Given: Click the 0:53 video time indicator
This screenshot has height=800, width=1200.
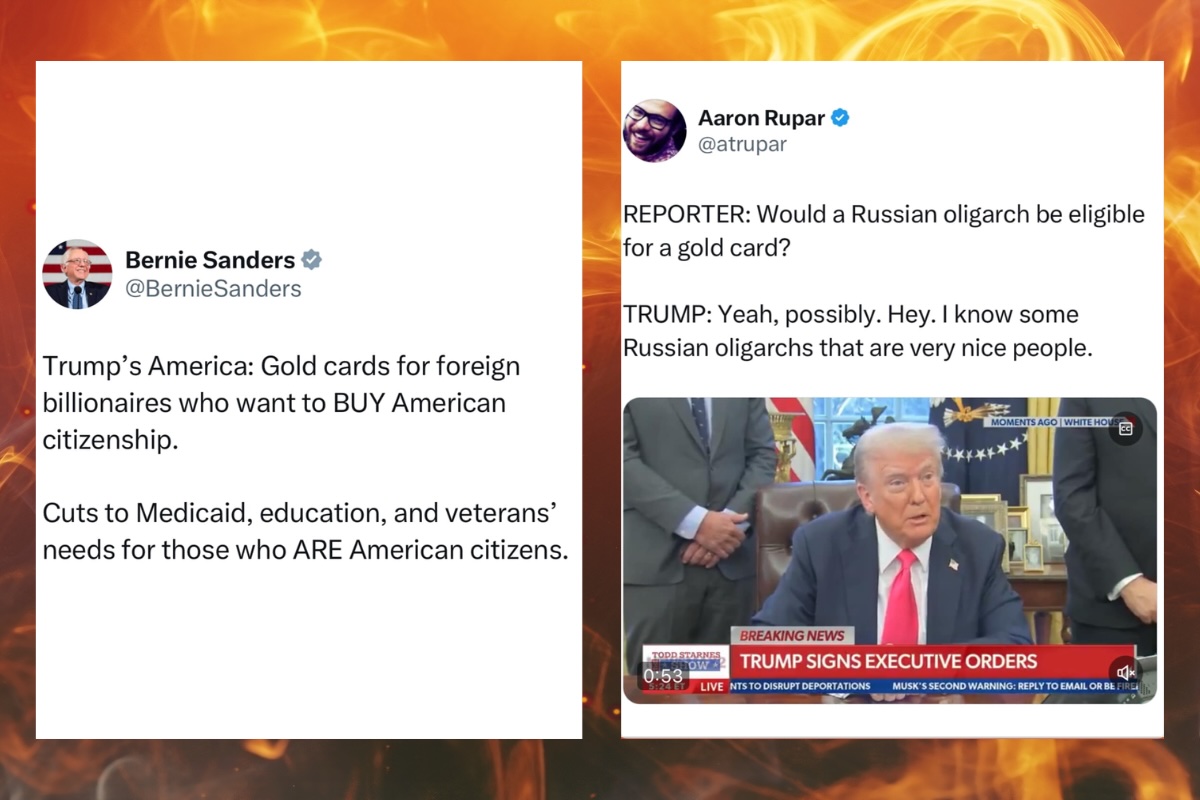Looking at the screenshot, I should coord(663,676).
